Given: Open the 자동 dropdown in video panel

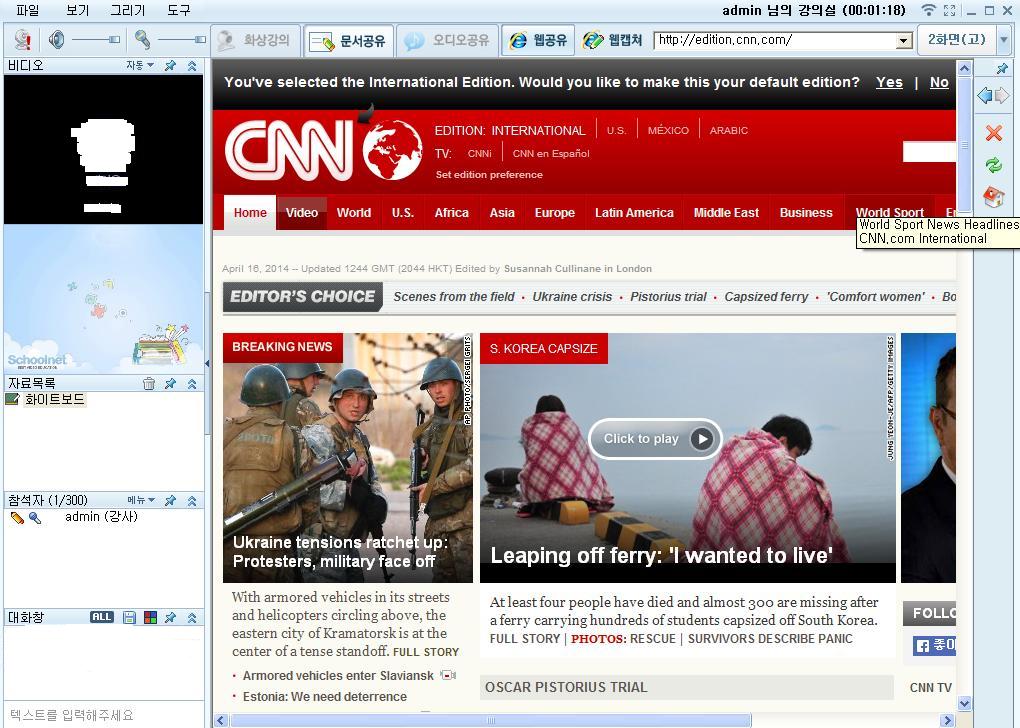Looking at the screenshot, I should tap(140, 66).
